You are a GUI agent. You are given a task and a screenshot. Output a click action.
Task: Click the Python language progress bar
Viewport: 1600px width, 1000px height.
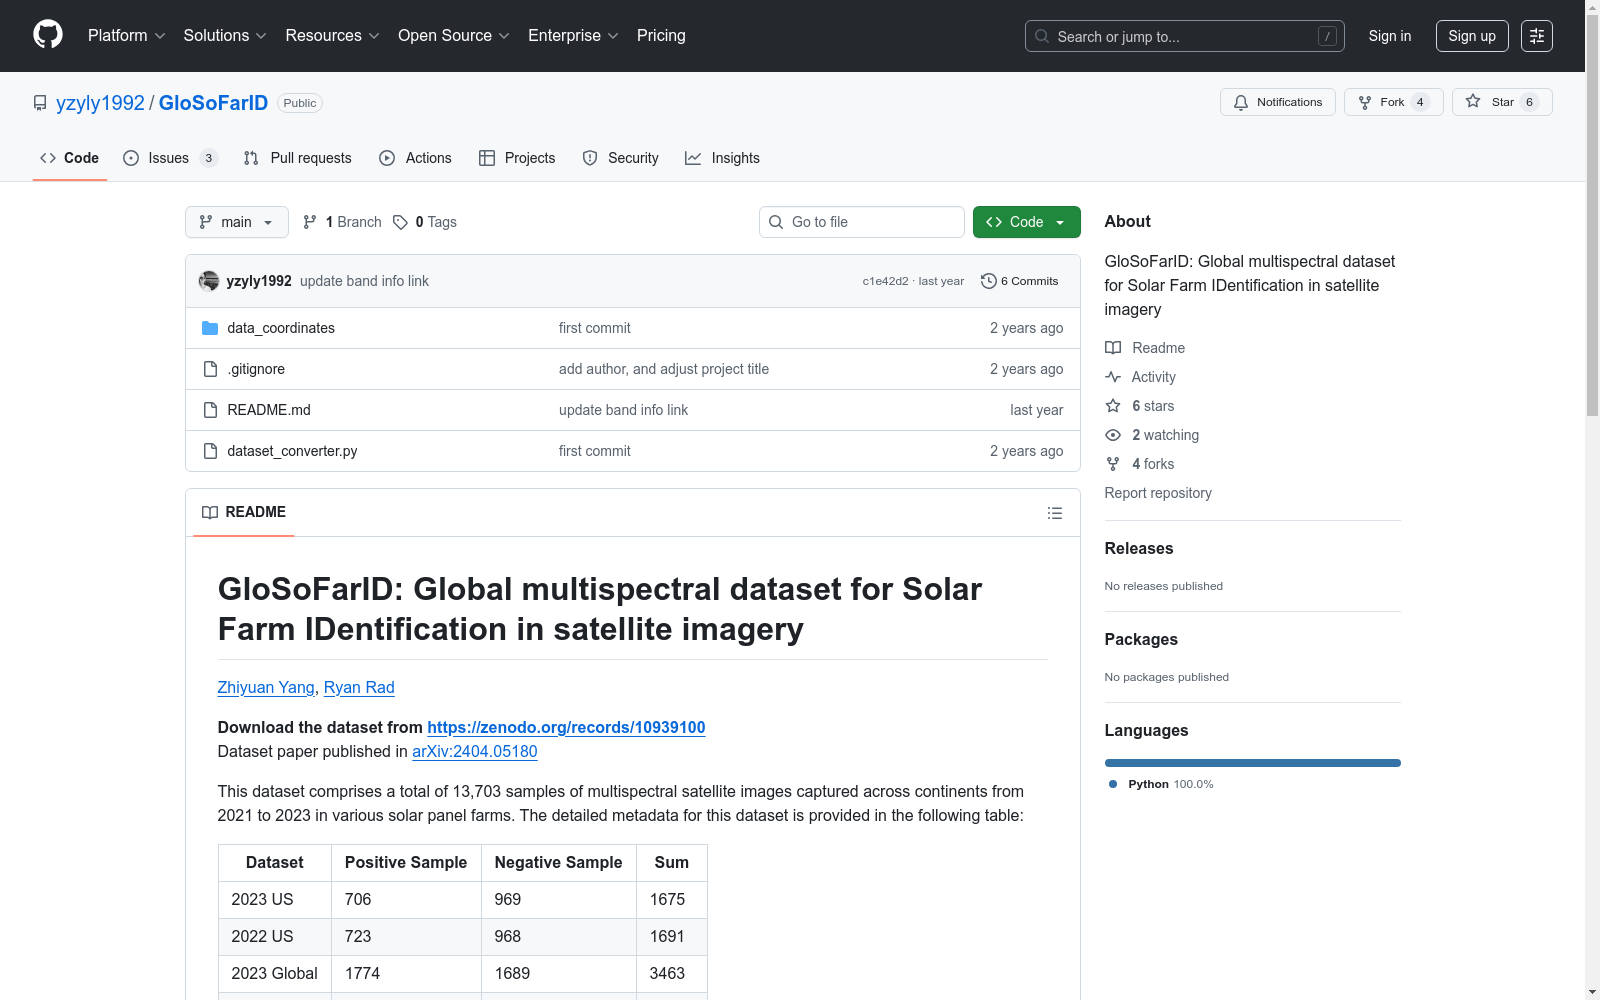click(x=1253, y=763)
